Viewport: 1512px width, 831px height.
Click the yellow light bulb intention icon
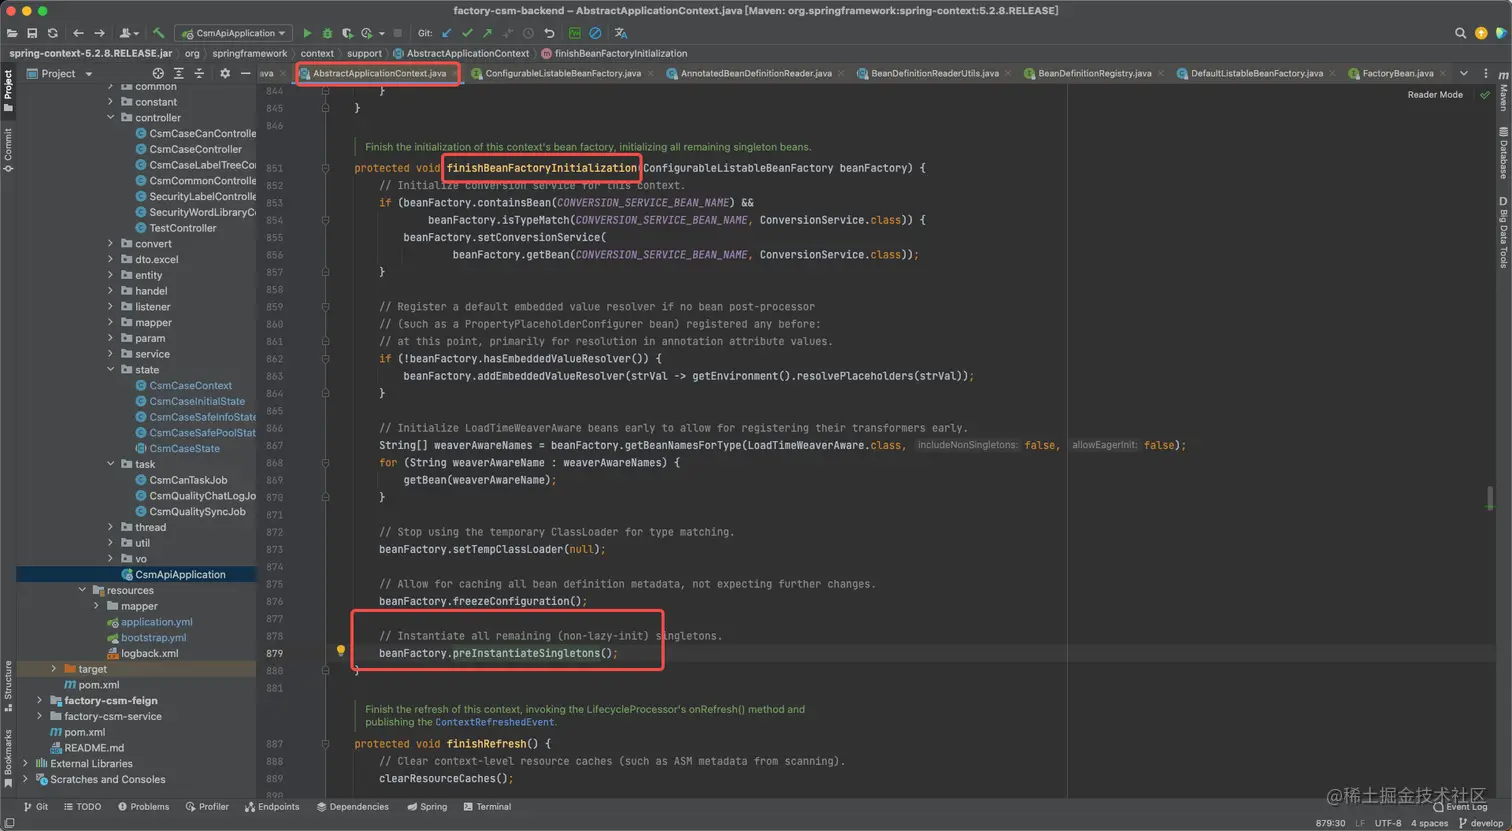point(340,651)
